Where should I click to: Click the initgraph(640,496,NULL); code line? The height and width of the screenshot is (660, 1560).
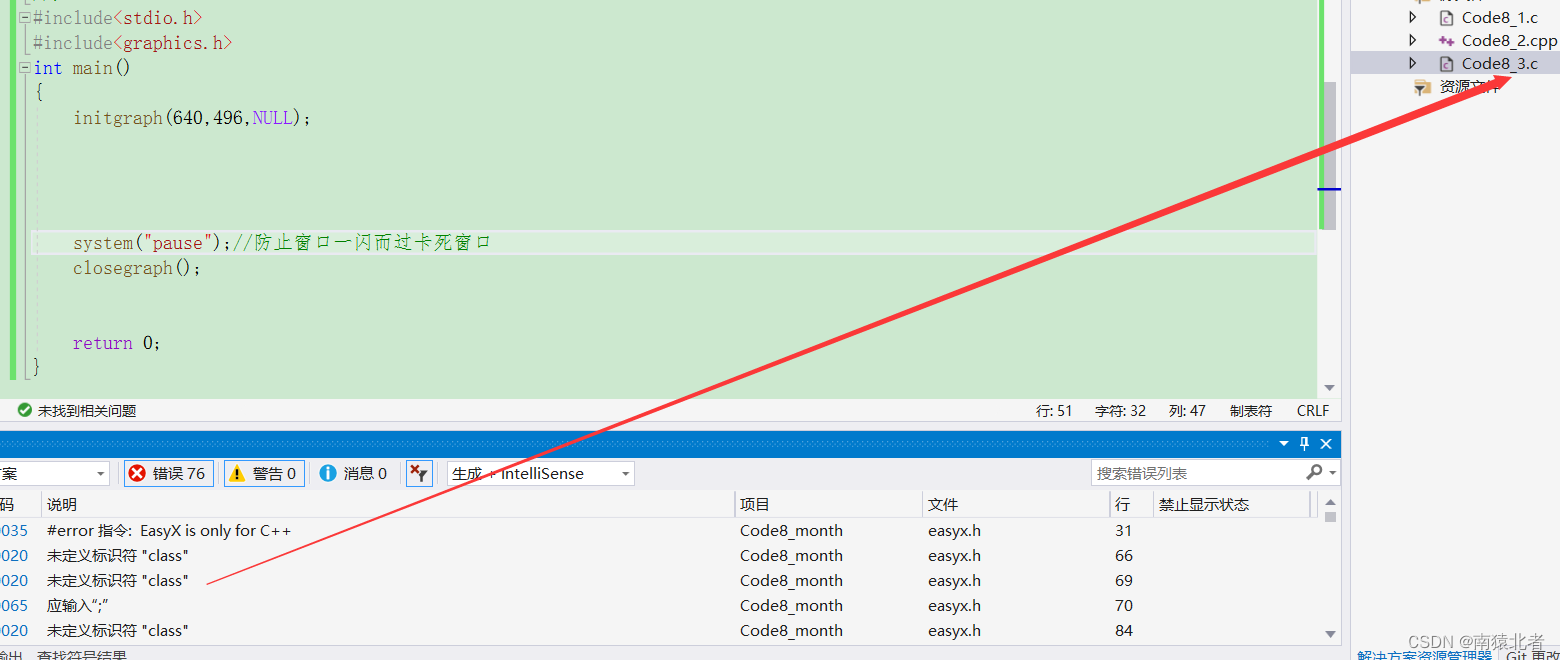click(x=192, y=118)
